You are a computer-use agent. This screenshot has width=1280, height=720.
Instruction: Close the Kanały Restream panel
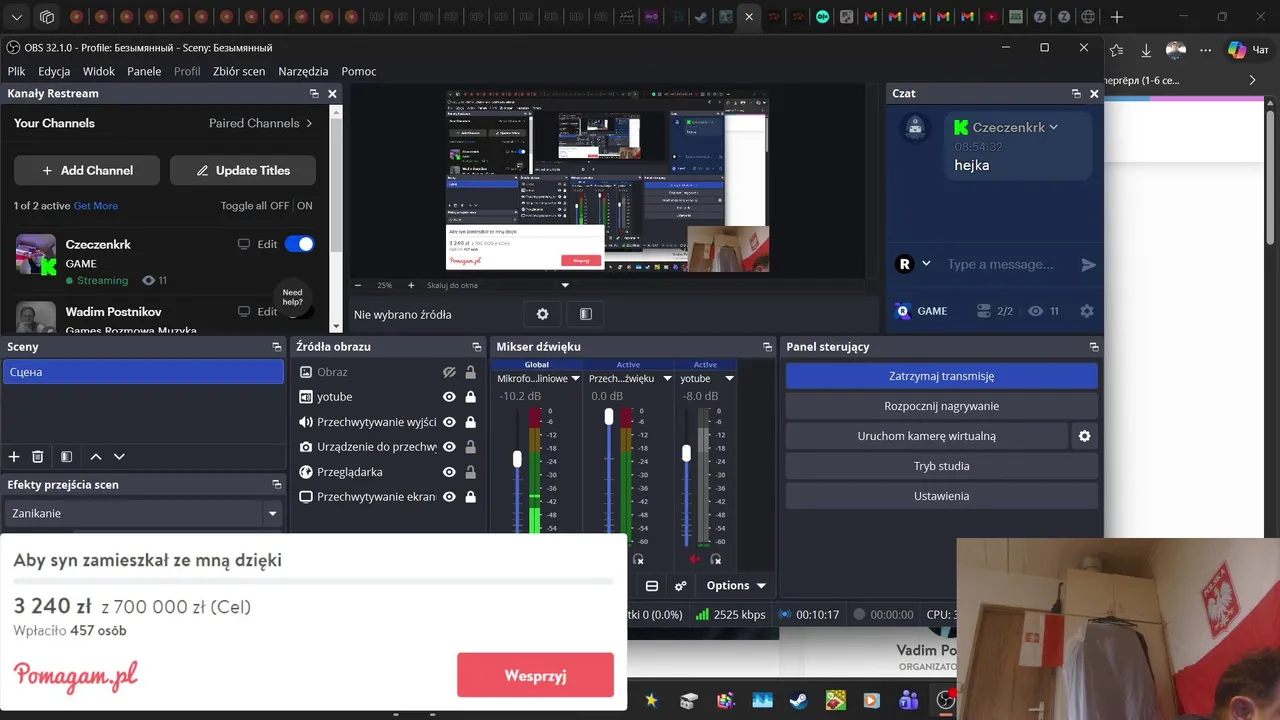coord(333,93)
